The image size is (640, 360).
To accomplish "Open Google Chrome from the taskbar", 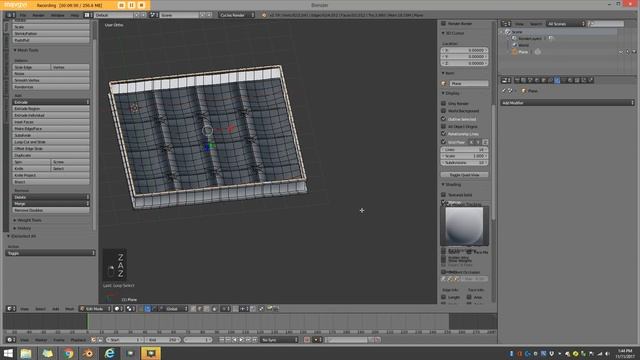I will tap(68, 353).
